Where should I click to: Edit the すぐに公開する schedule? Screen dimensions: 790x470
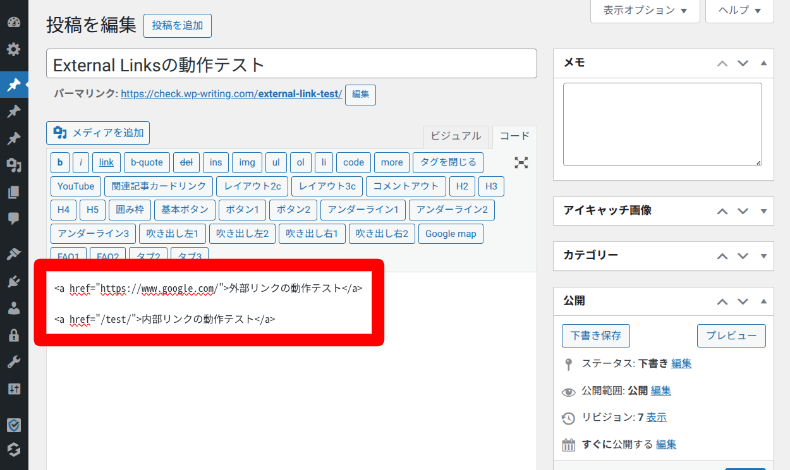(x=666, y=445)
